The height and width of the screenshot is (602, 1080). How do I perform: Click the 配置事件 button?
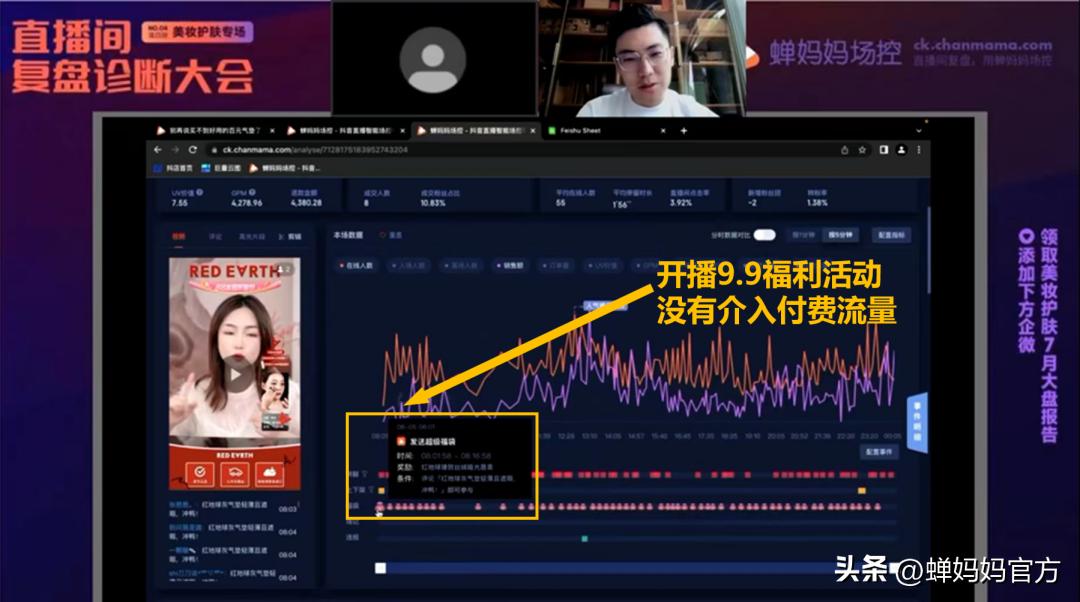(878, 451)
